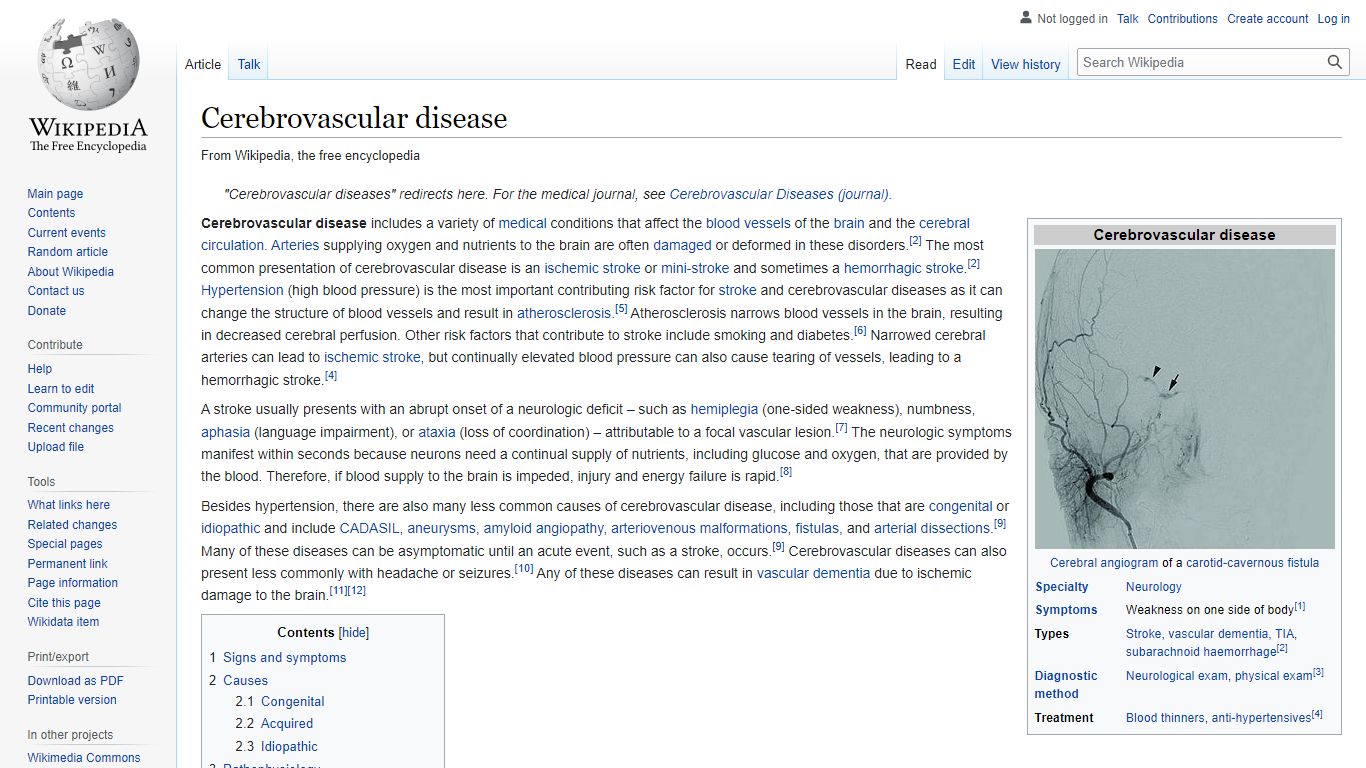Click Neurology in infobox Specialty row

click(1153, 587)
